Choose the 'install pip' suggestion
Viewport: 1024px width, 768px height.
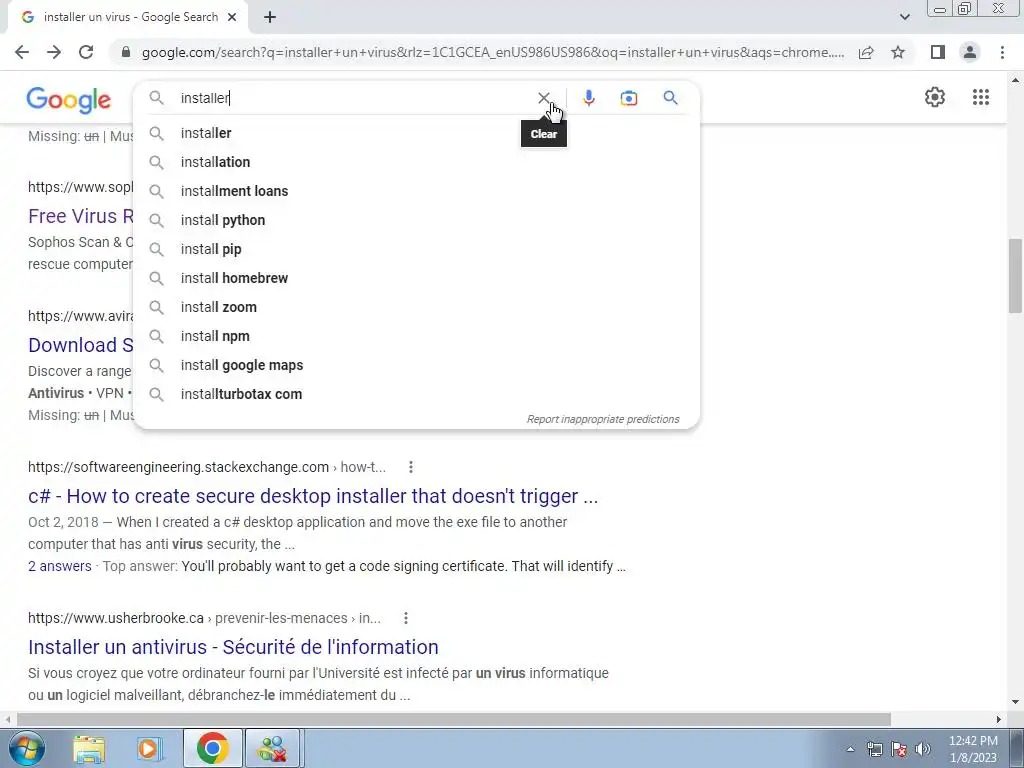[x=416, y=249]
